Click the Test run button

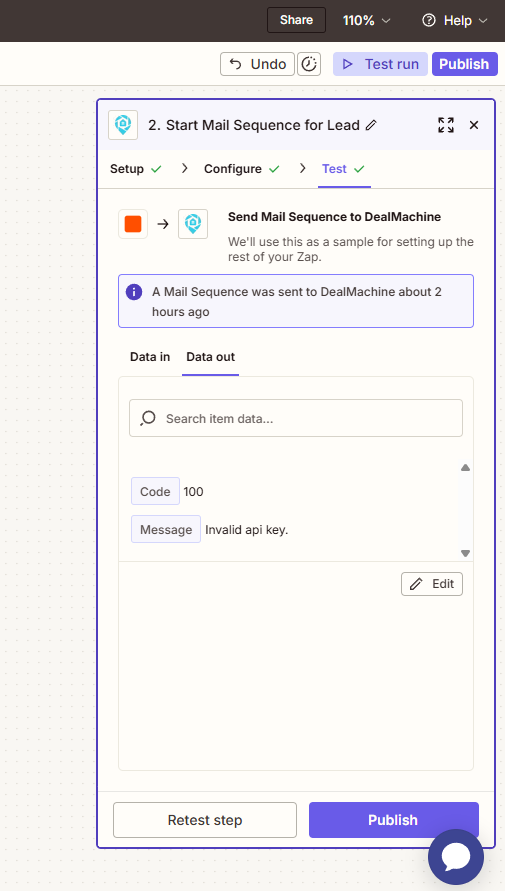point(380,64)
